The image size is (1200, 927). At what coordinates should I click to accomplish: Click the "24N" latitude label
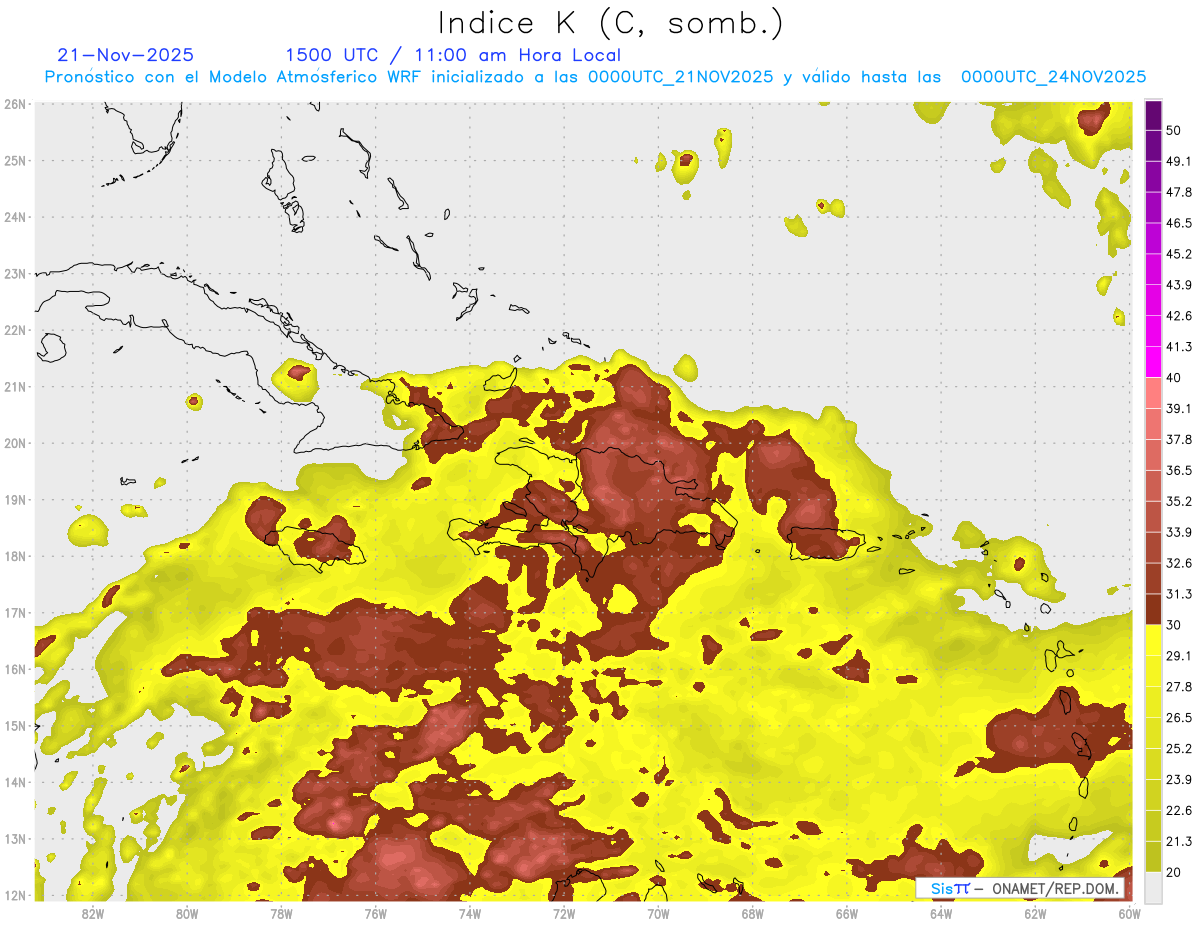(17, 217)
